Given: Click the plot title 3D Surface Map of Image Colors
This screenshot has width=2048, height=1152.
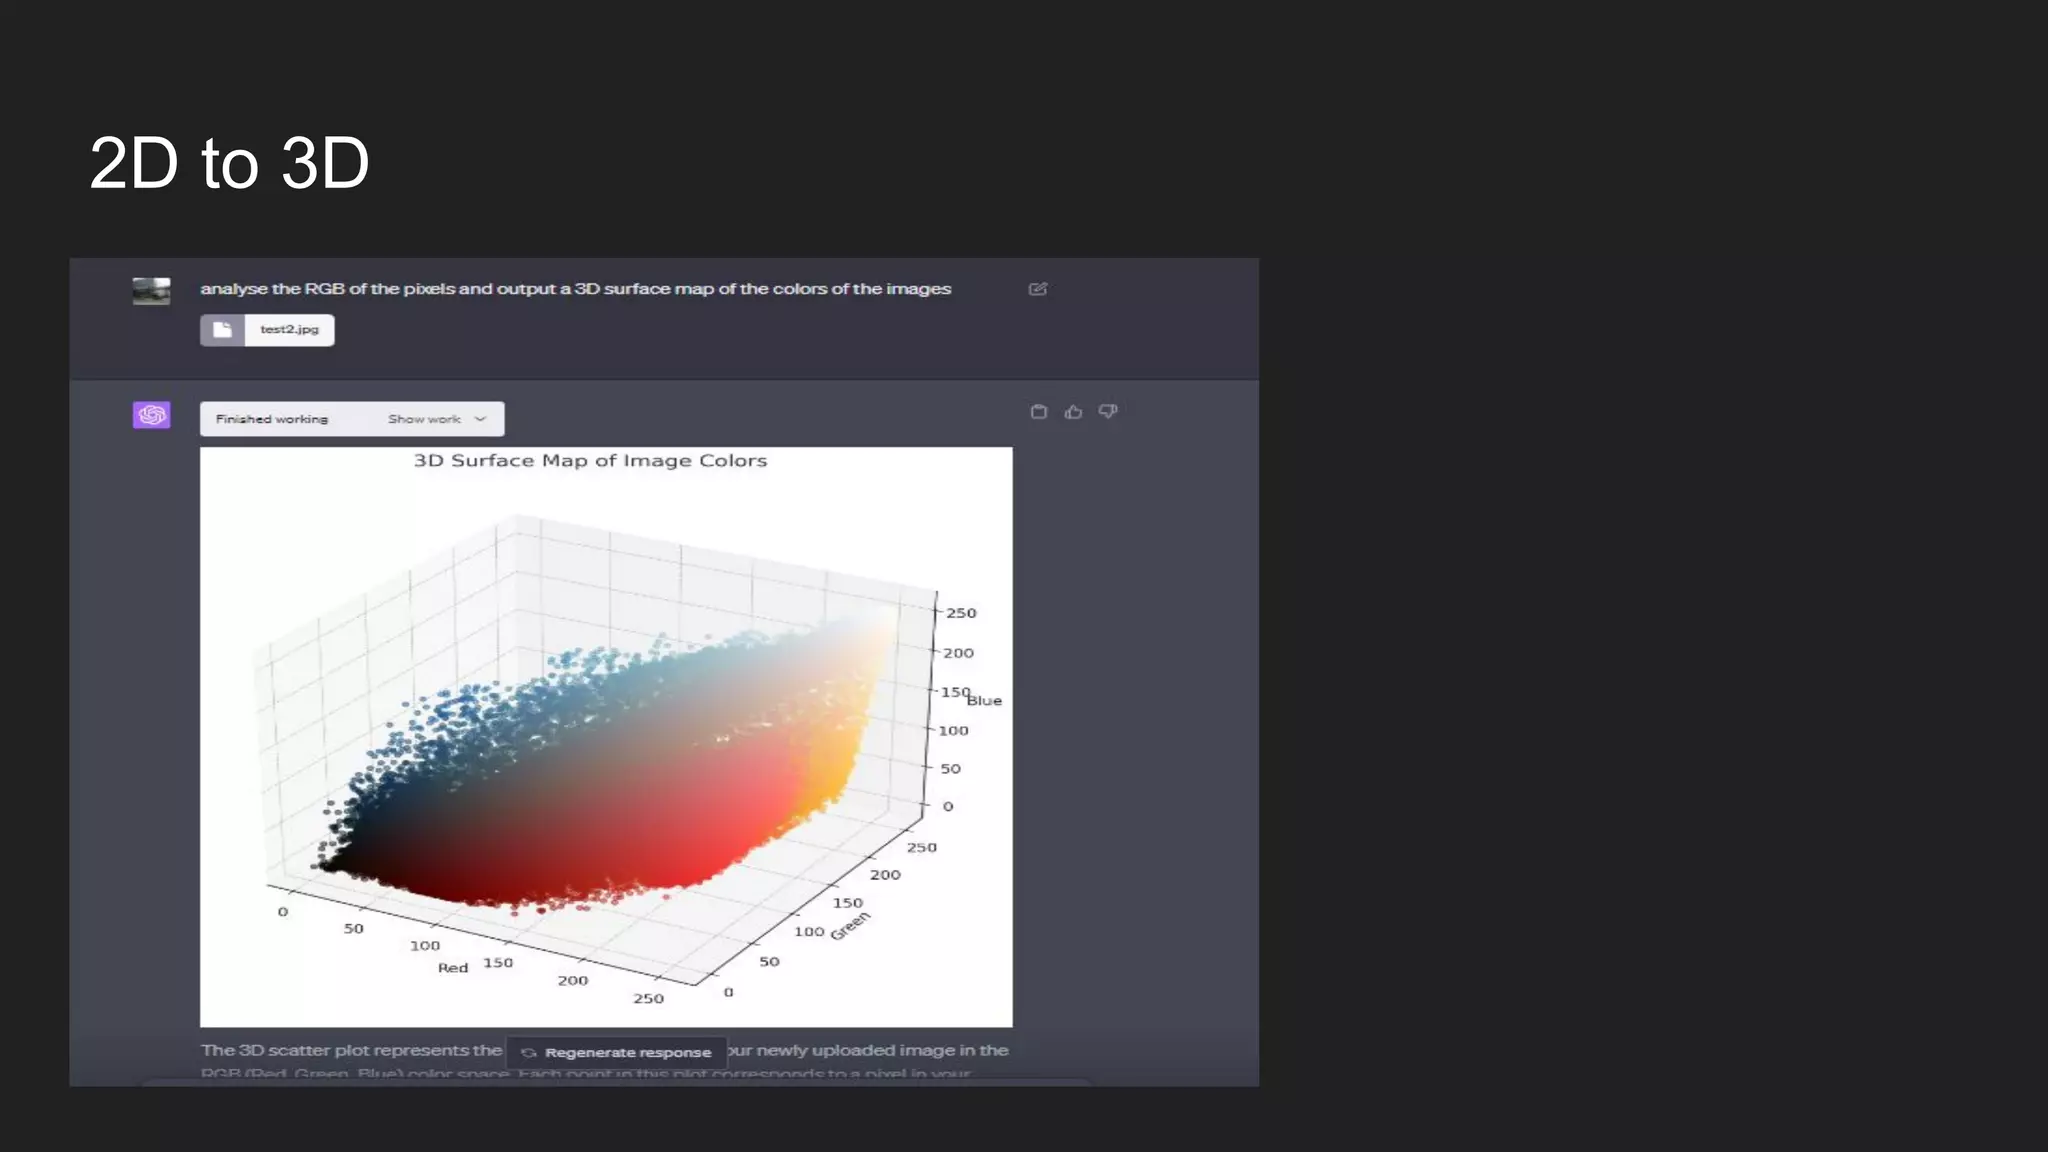Looking at the screenshot, I should [x=590, y=461].
